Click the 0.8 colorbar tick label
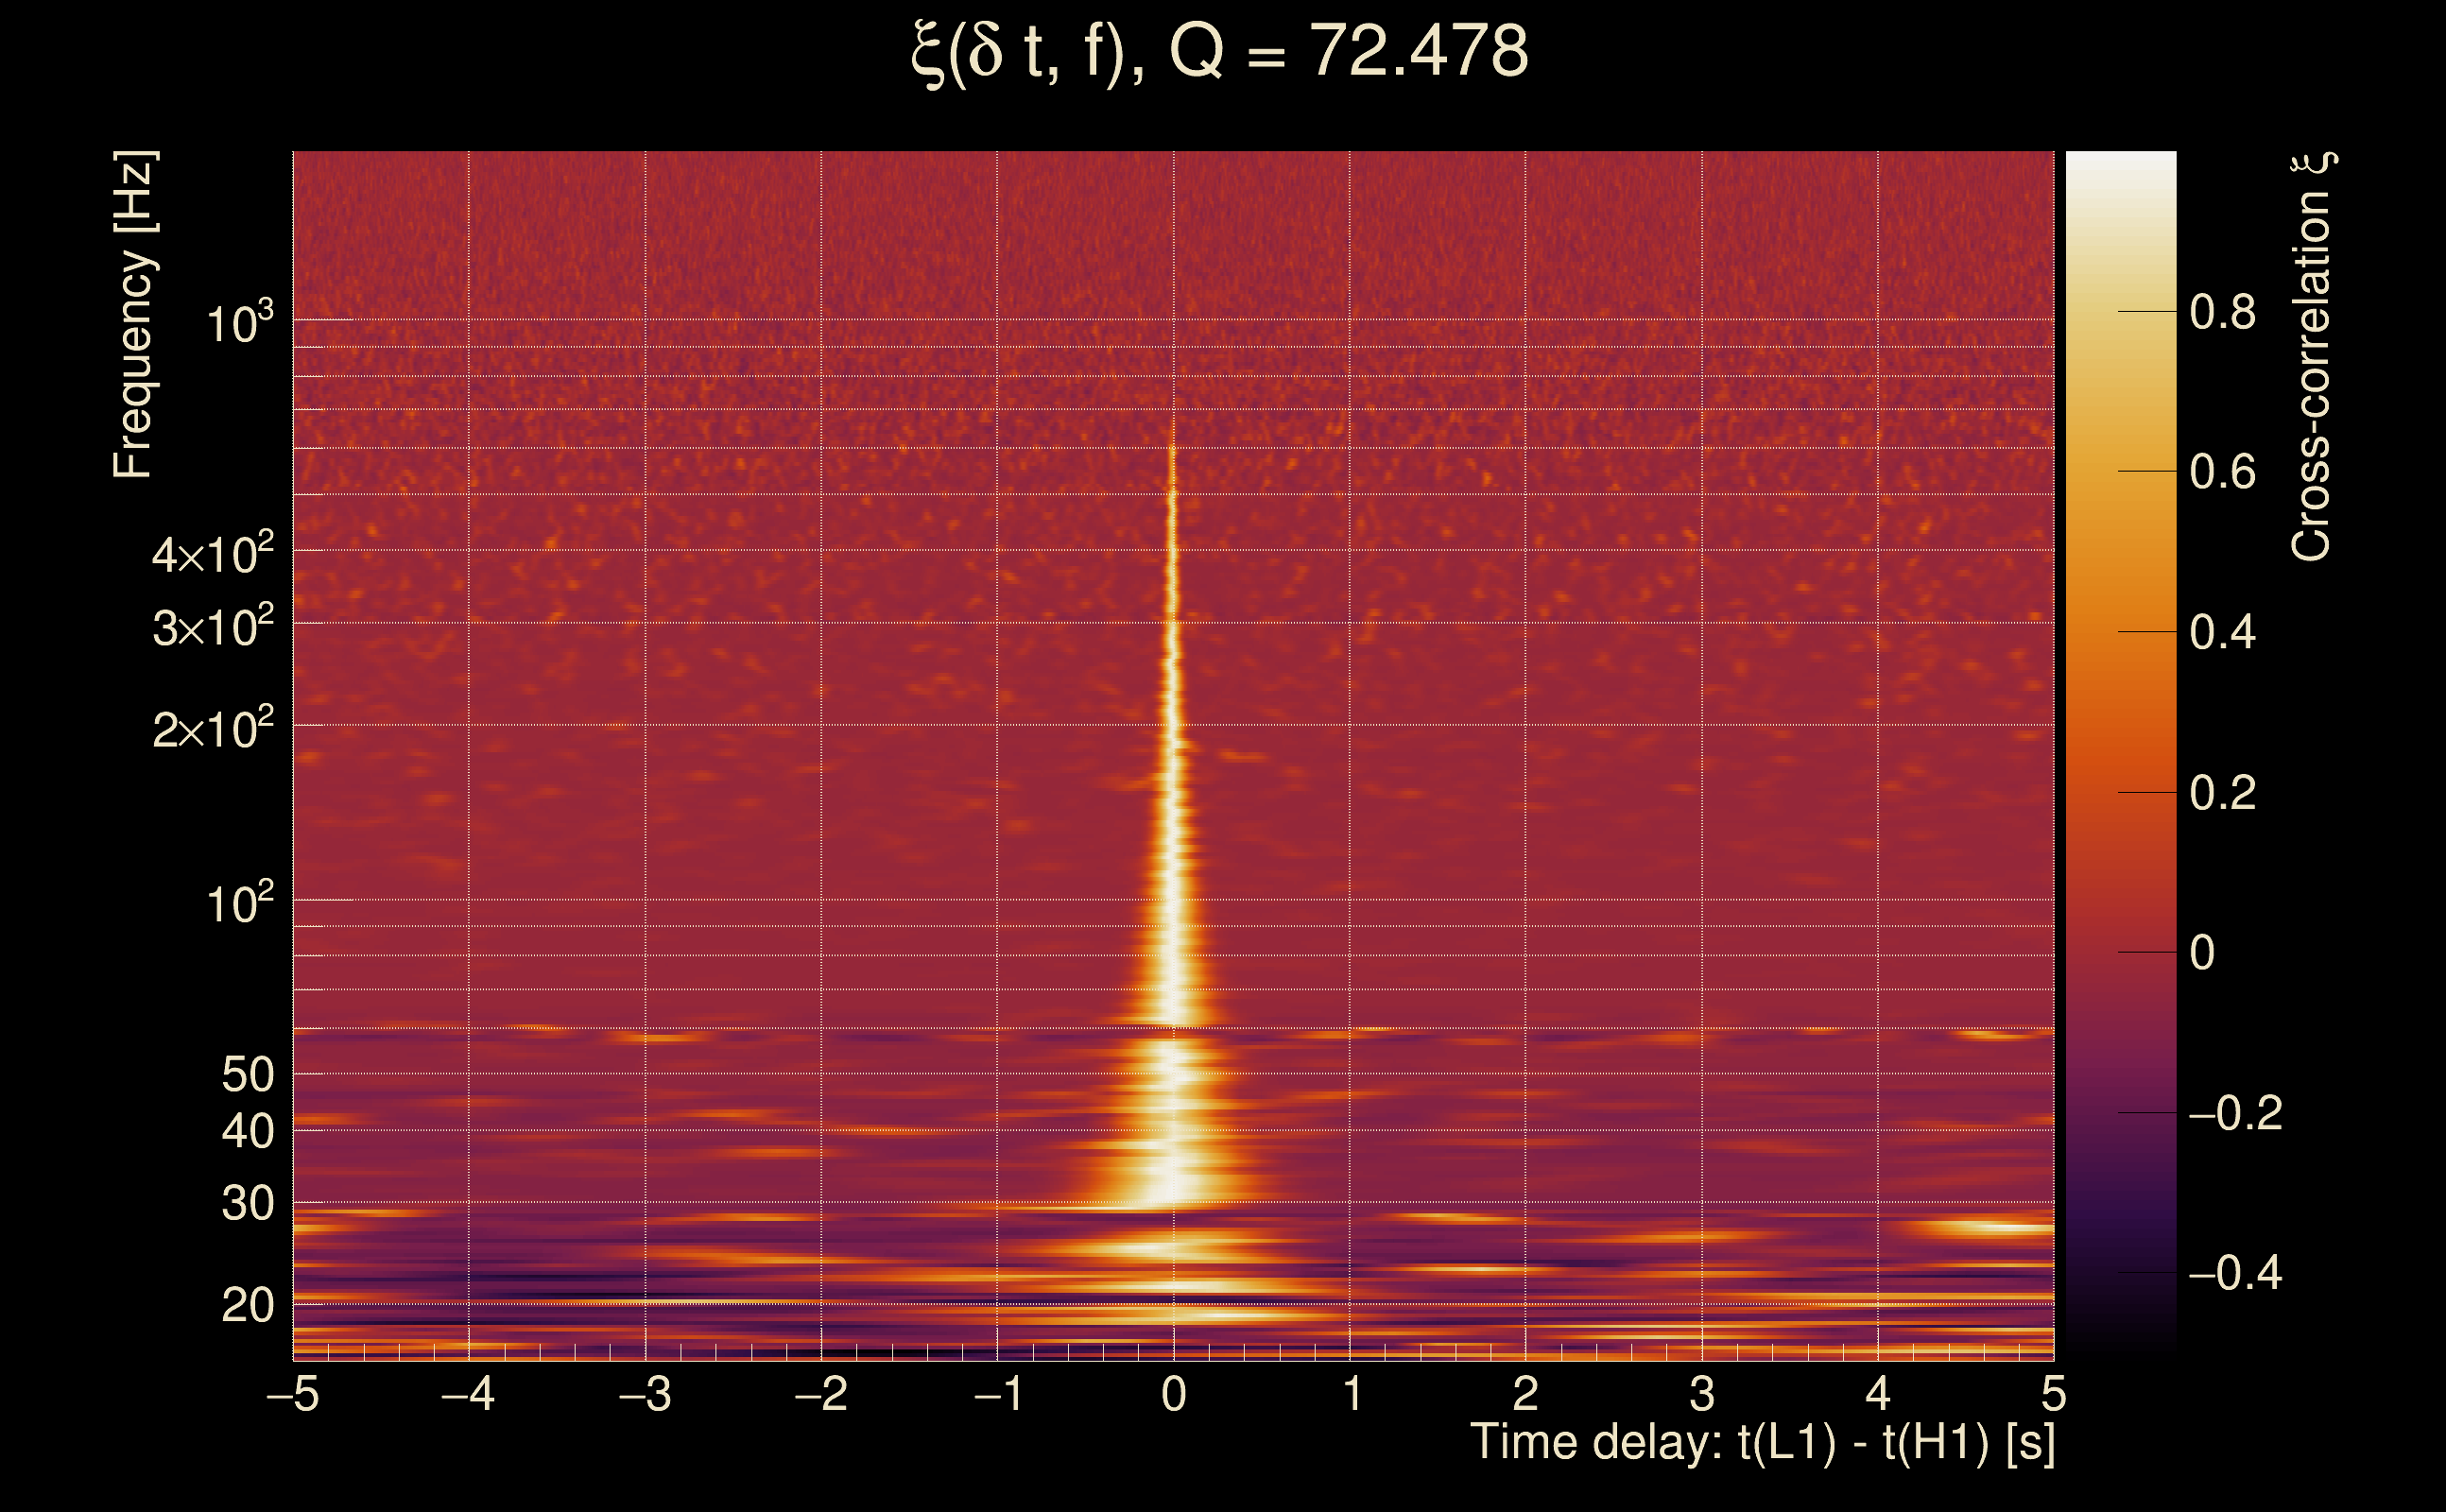Viewport: 2446px width, 1512px height. [x=2222, y=312]
